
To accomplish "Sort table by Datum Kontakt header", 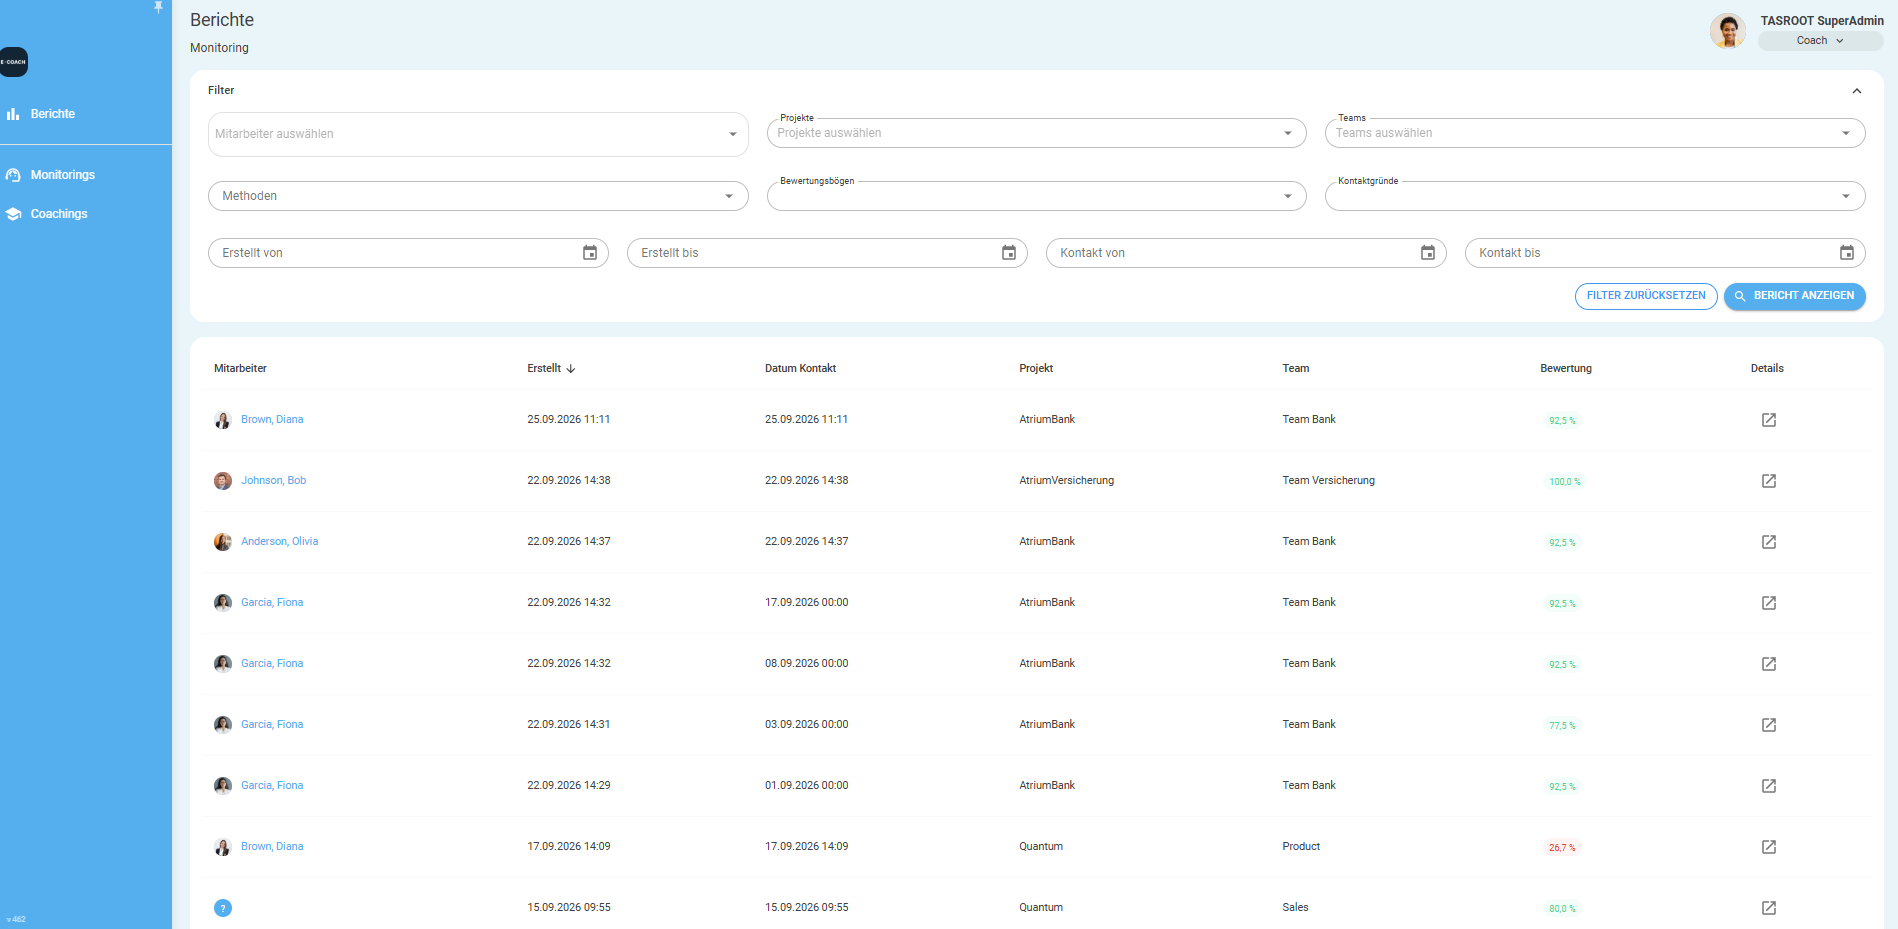I will [x=800, y=369].
